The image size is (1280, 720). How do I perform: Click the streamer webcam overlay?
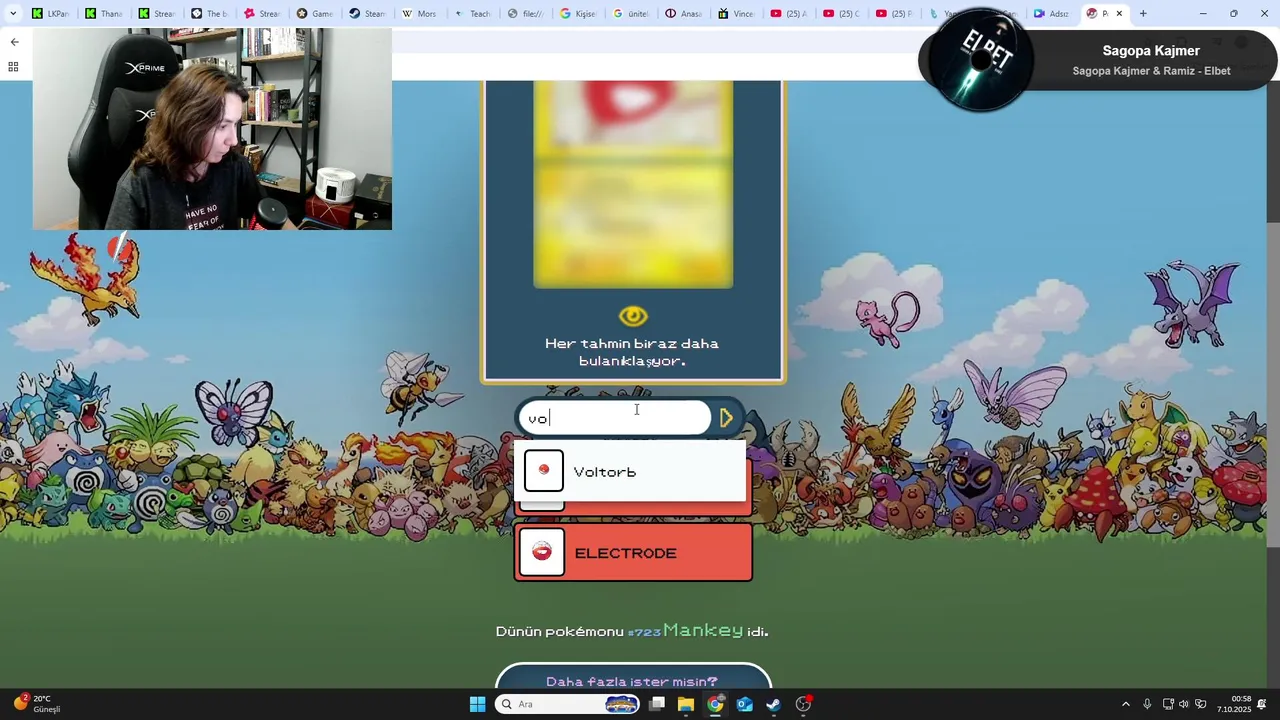212,129
